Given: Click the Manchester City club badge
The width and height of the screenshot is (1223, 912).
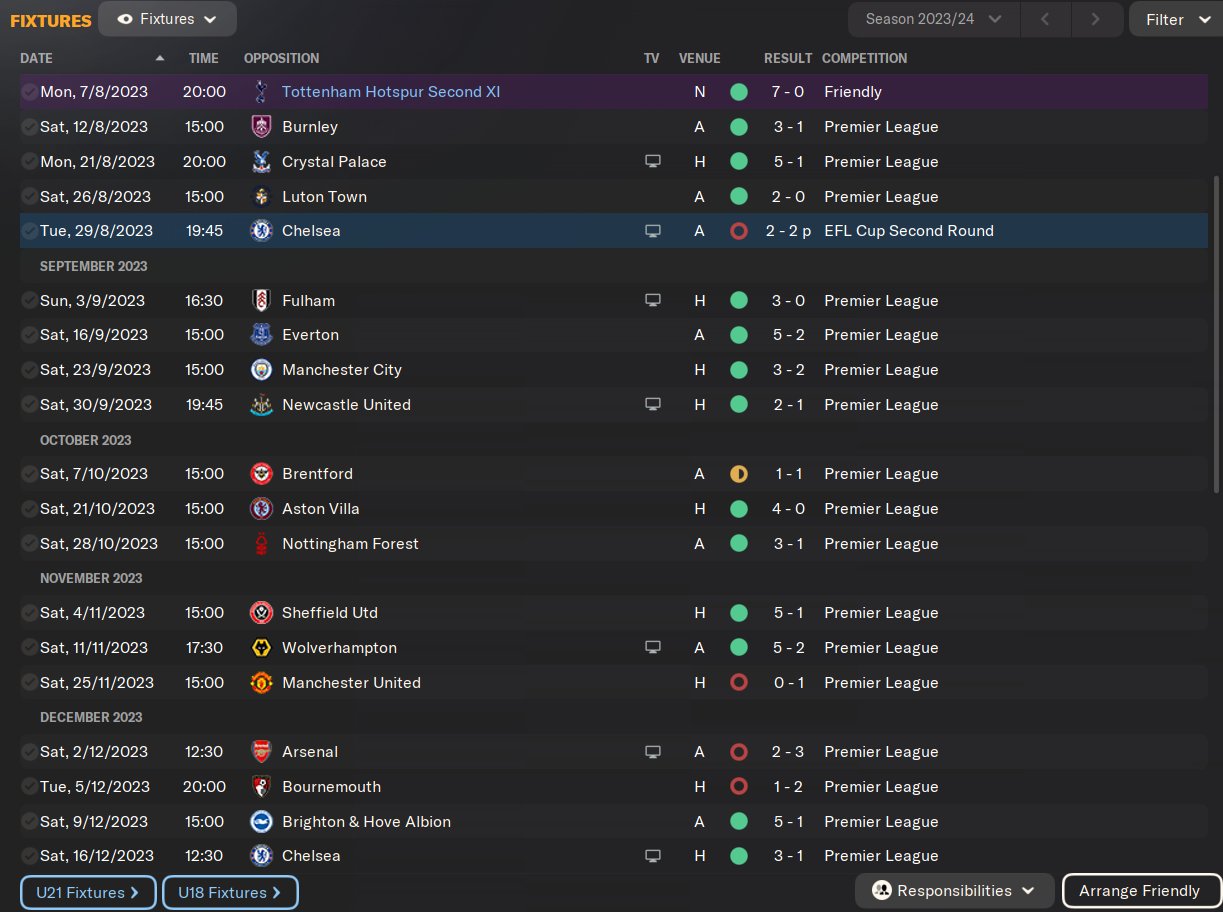Looking at the screenshot, I should pyautogui.click(x=261, y=370).
